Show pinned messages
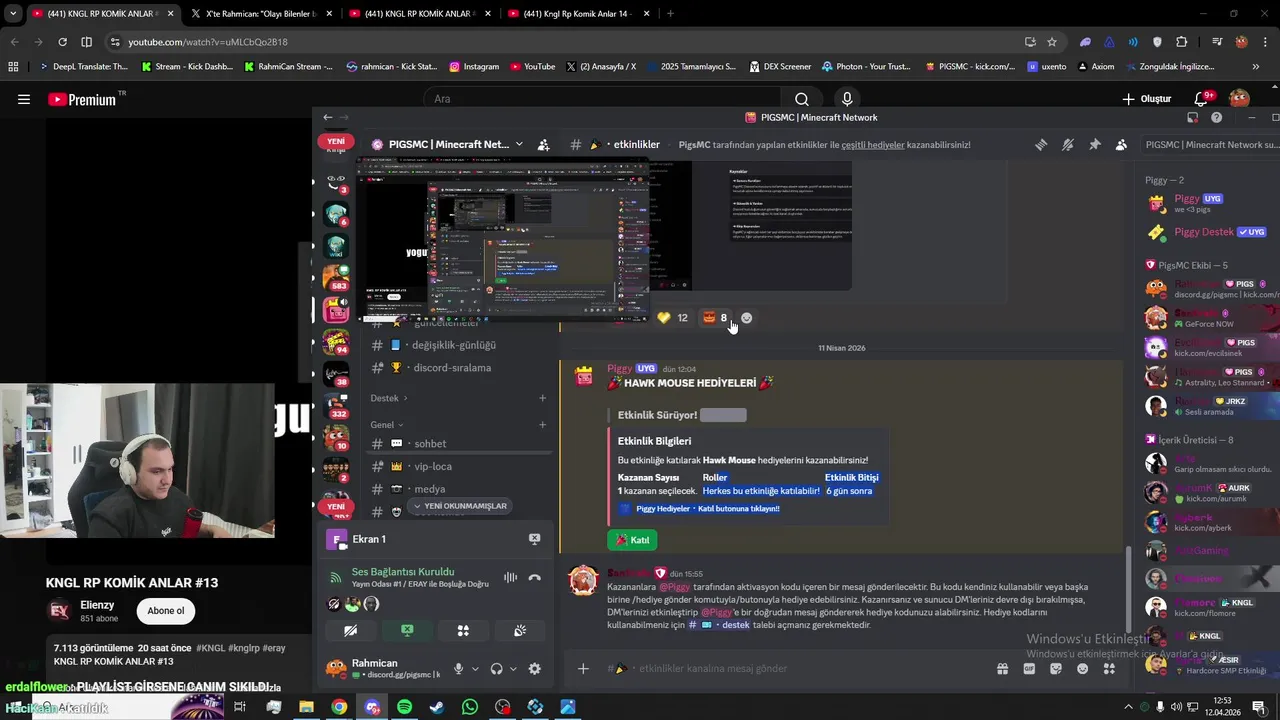This screenshot has width=1280, height=720. pos(1095,145)
